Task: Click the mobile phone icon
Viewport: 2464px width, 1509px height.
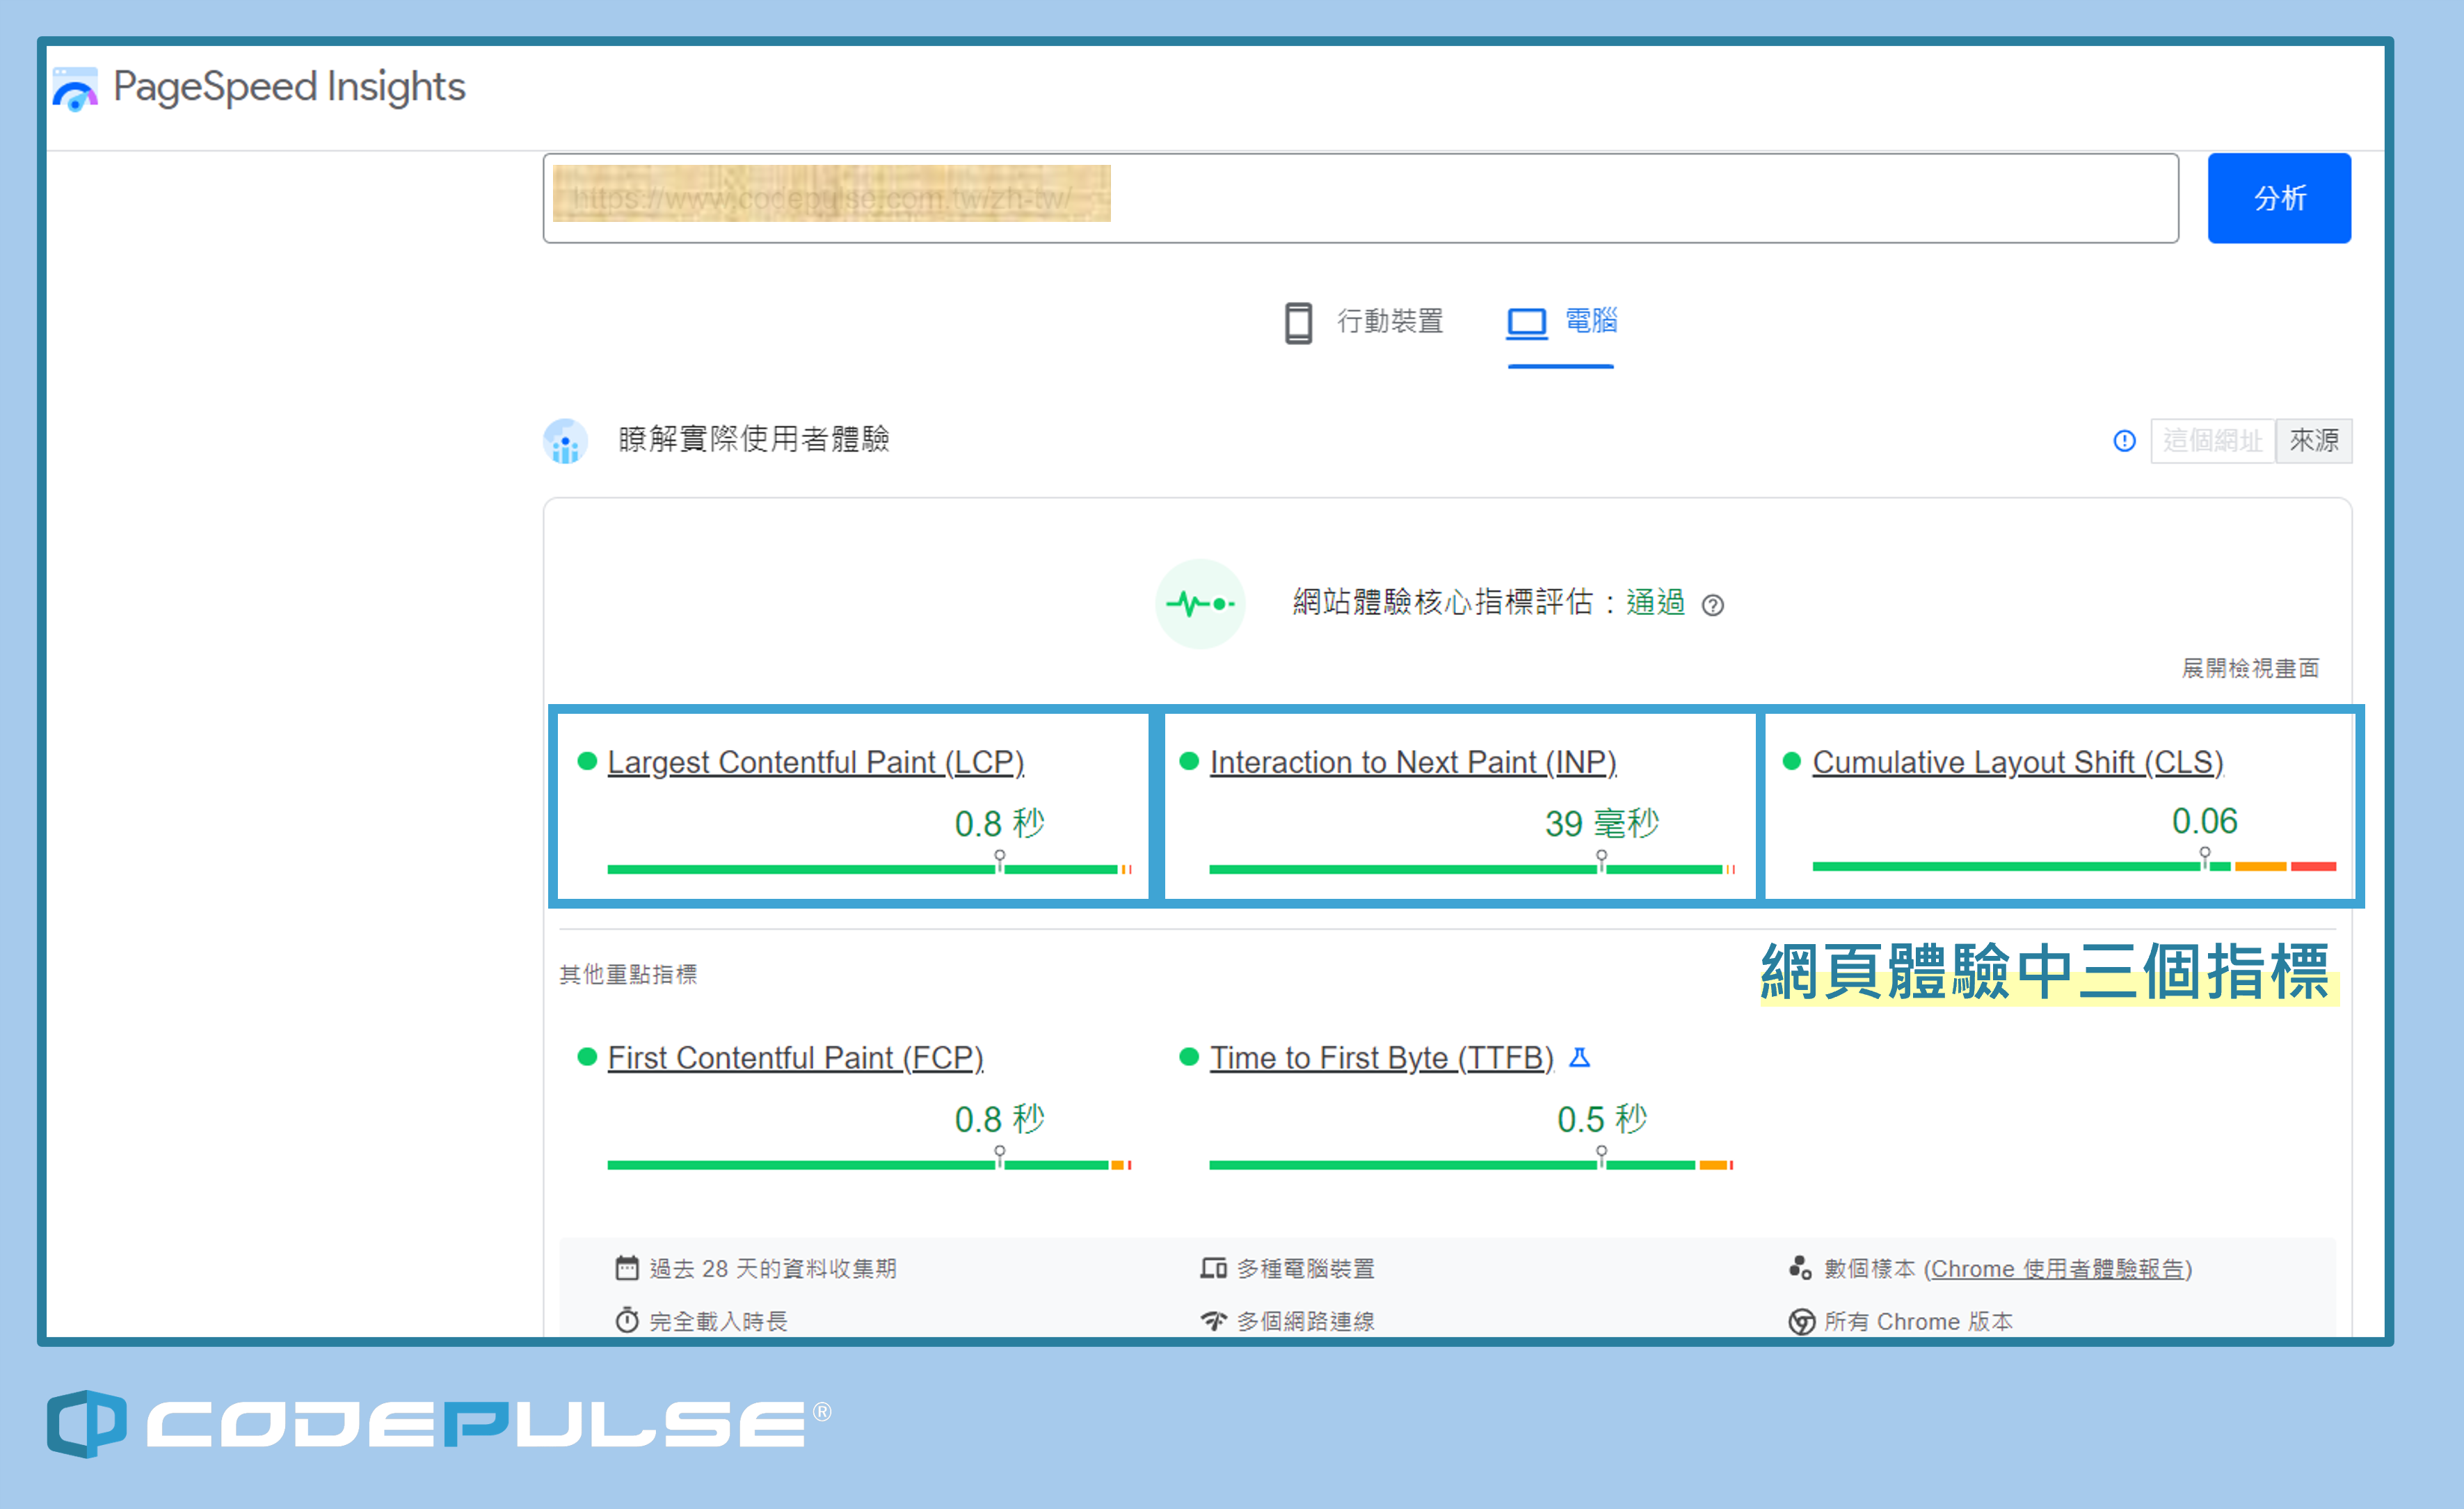Action: point(1298,323)
